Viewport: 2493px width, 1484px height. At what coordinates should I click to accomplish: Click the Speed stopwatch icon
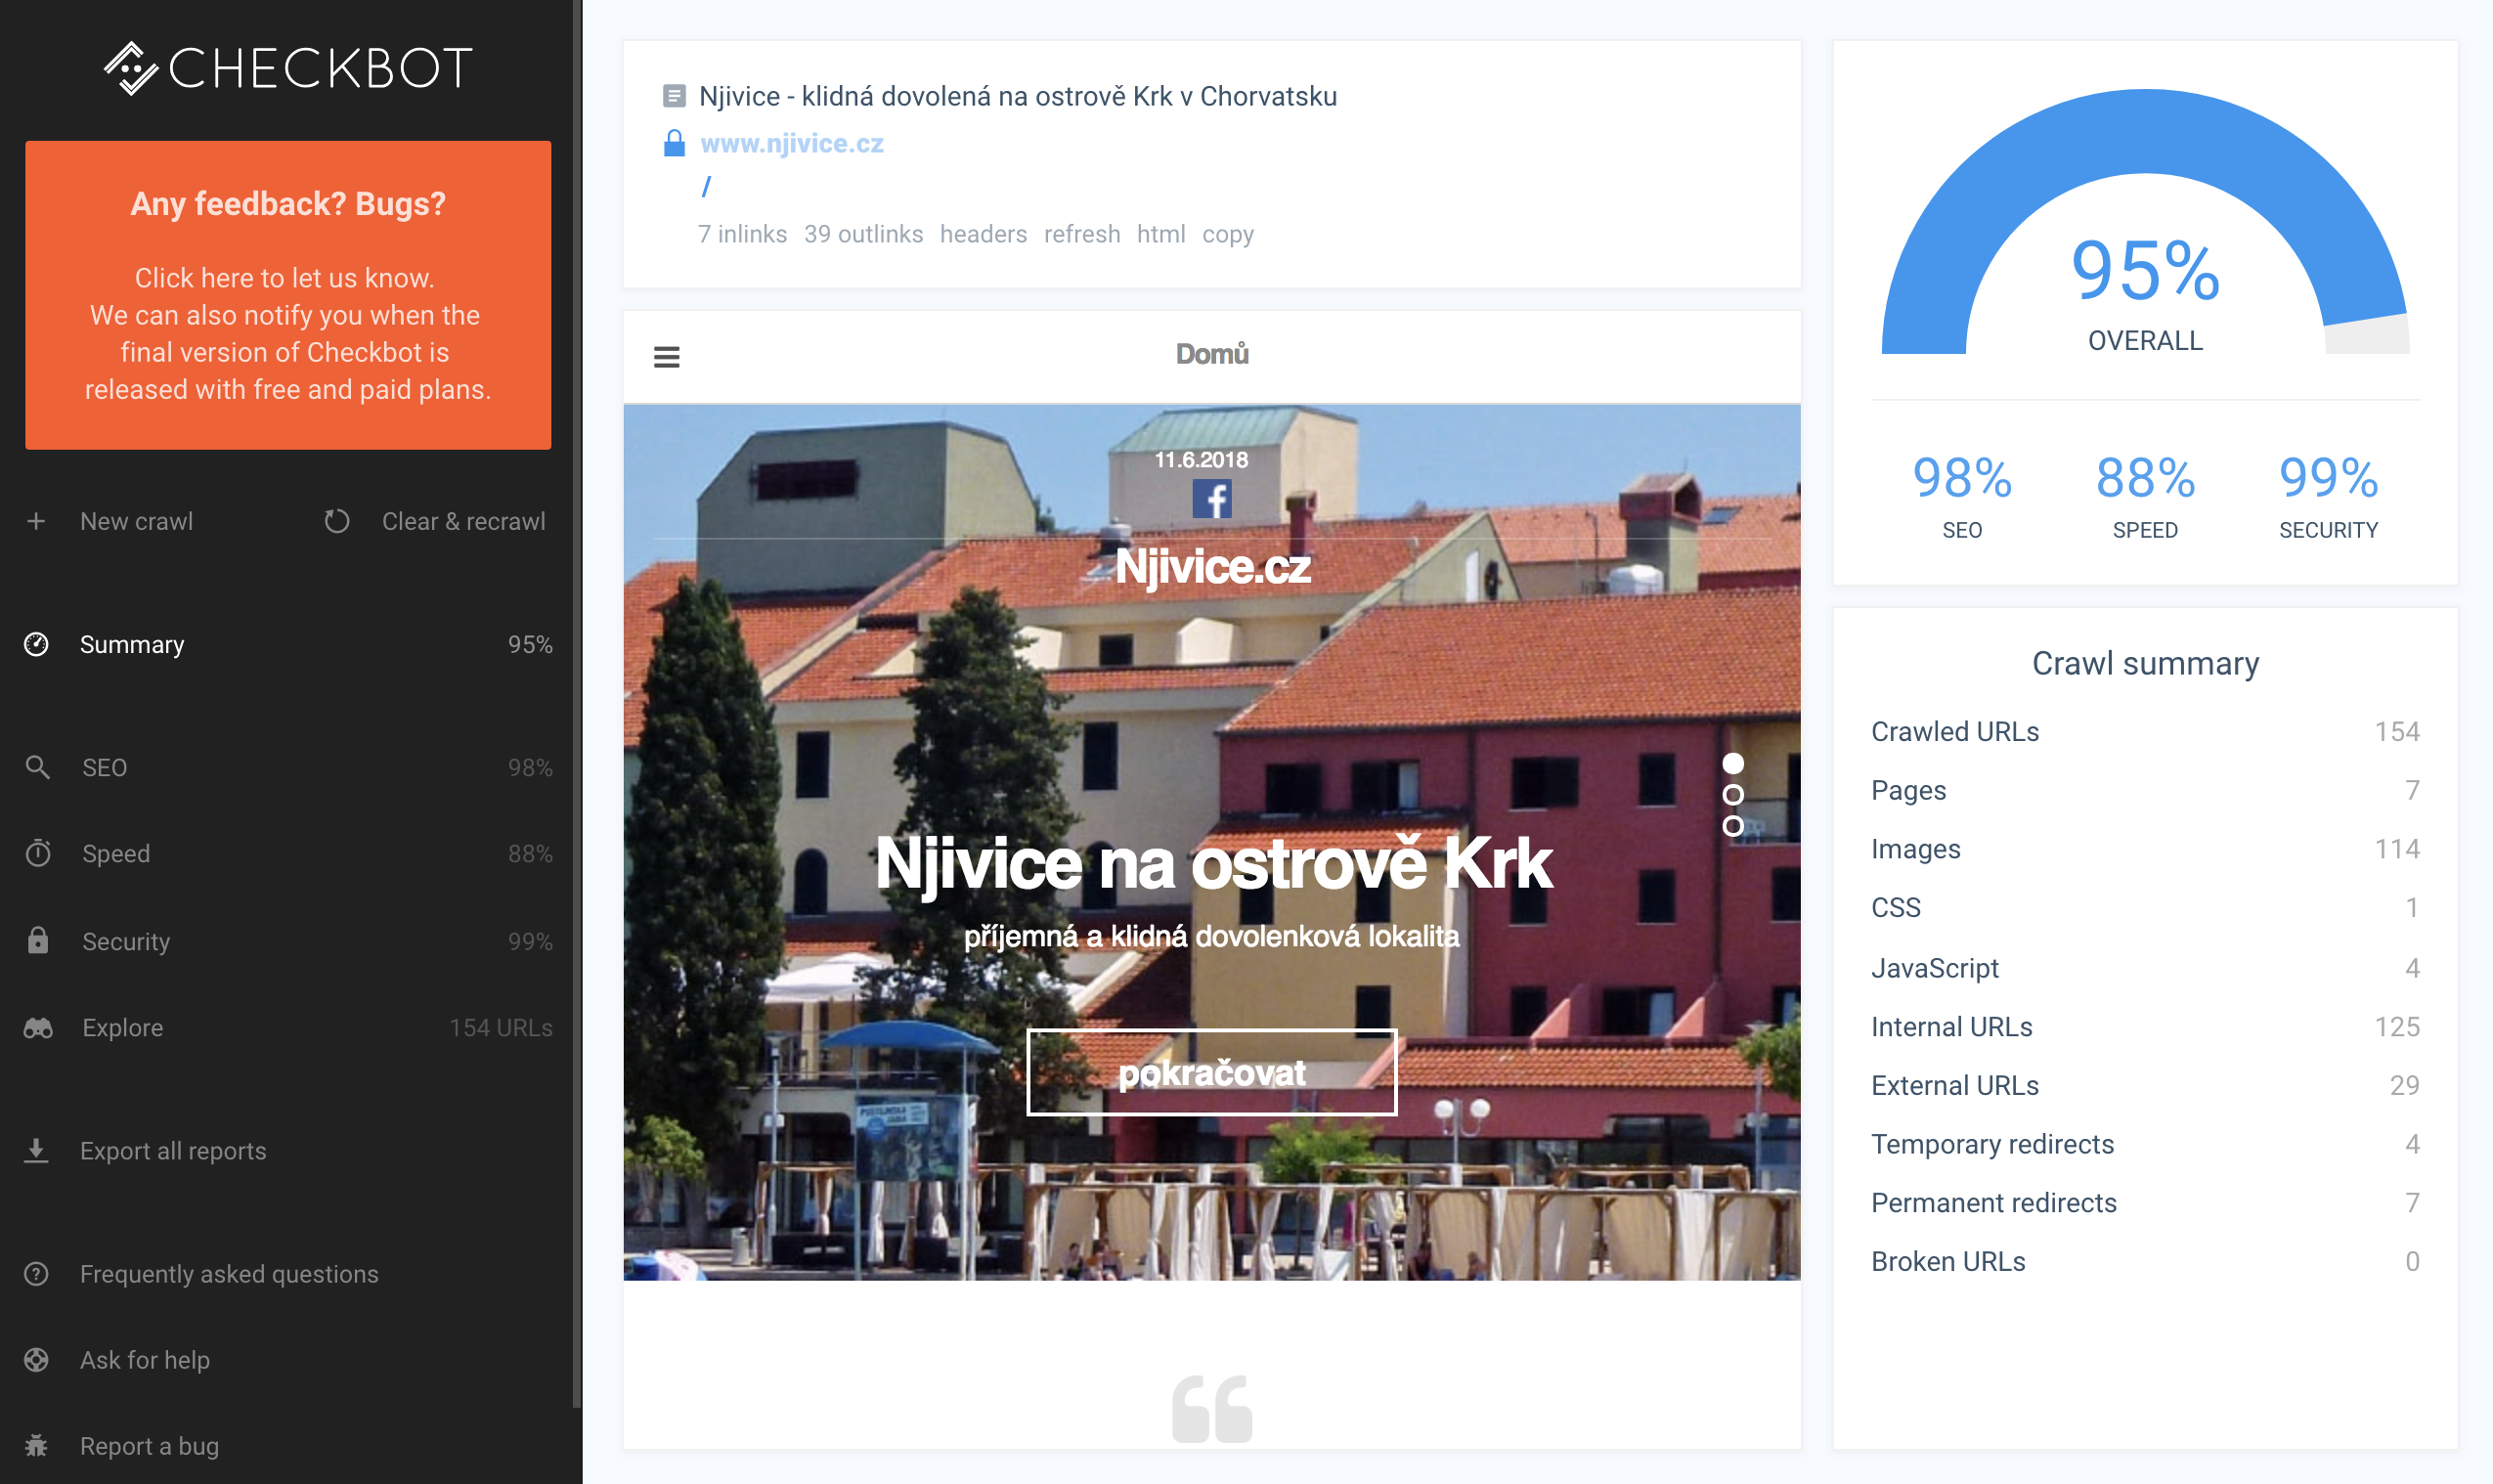coord(37,853)
